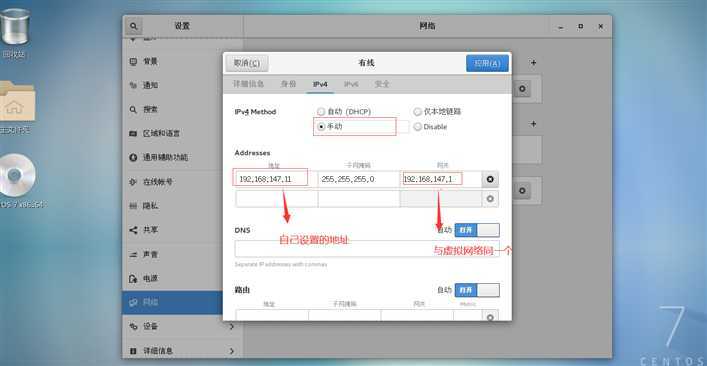Click the 255.255.255.0 netmask field
This screenshot has width=707, height=366.
(359, 179)
